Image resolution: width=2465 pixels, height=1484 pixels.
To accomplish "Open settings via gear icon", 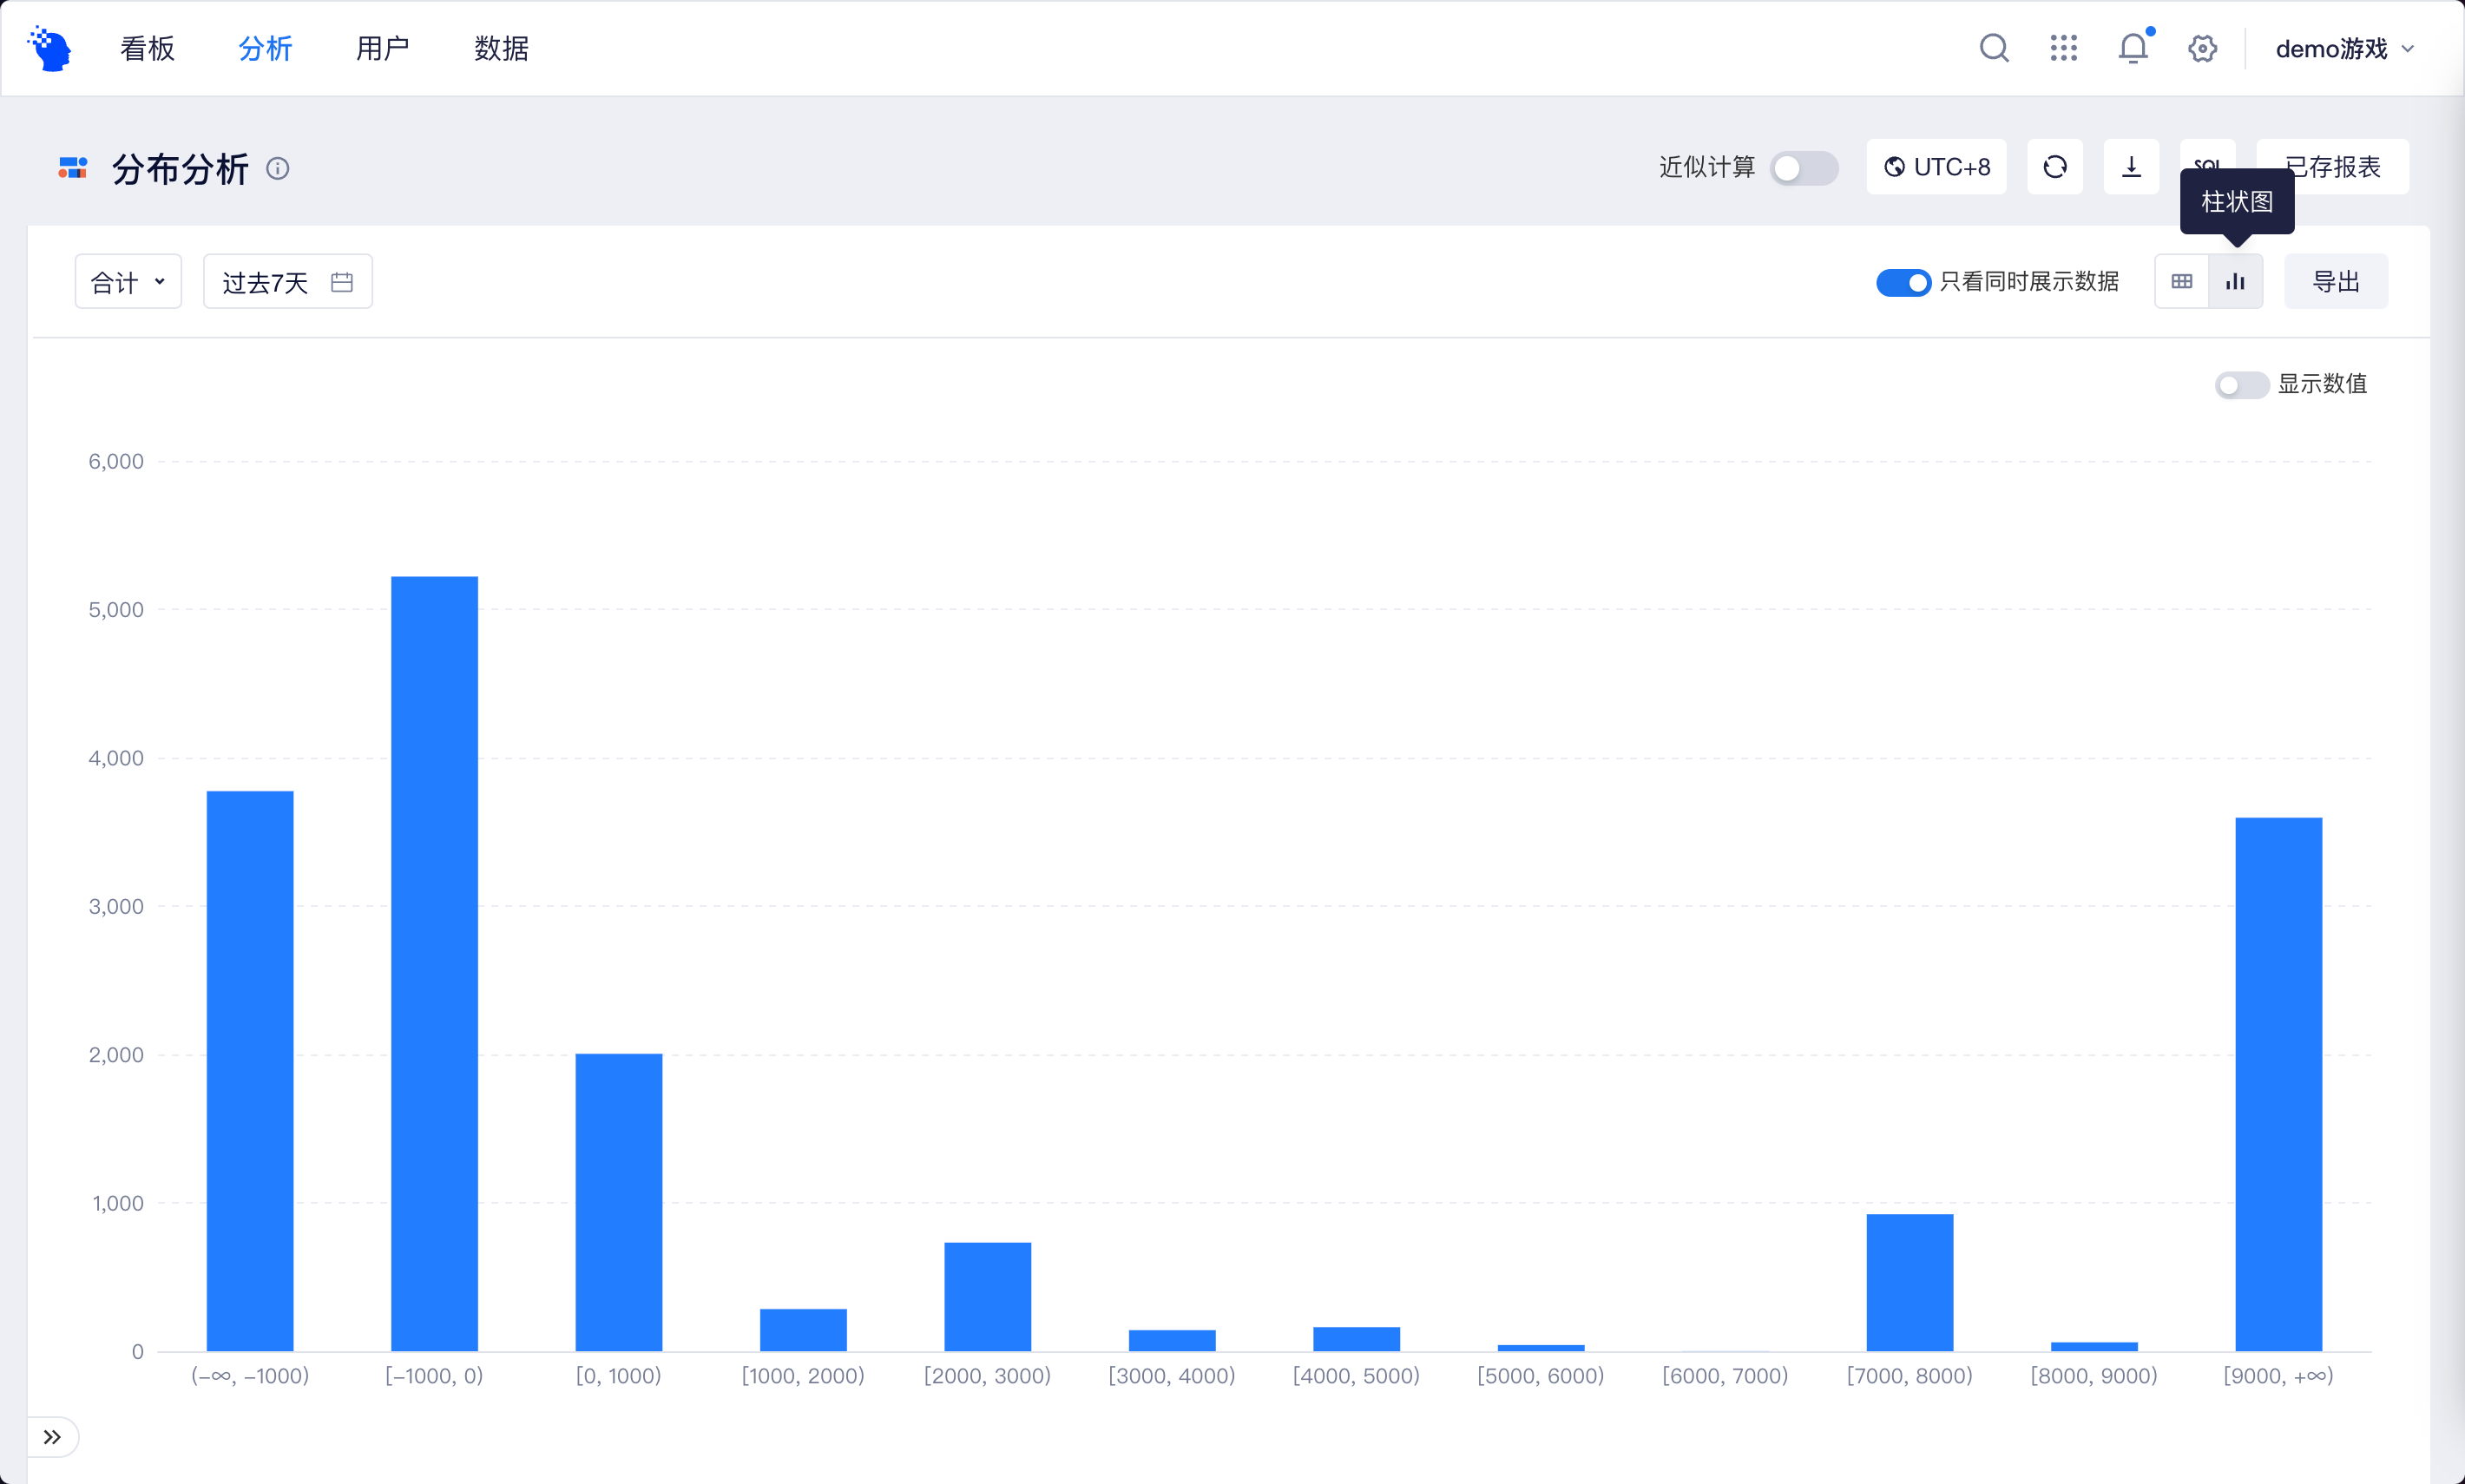I will click(2203, 47).
